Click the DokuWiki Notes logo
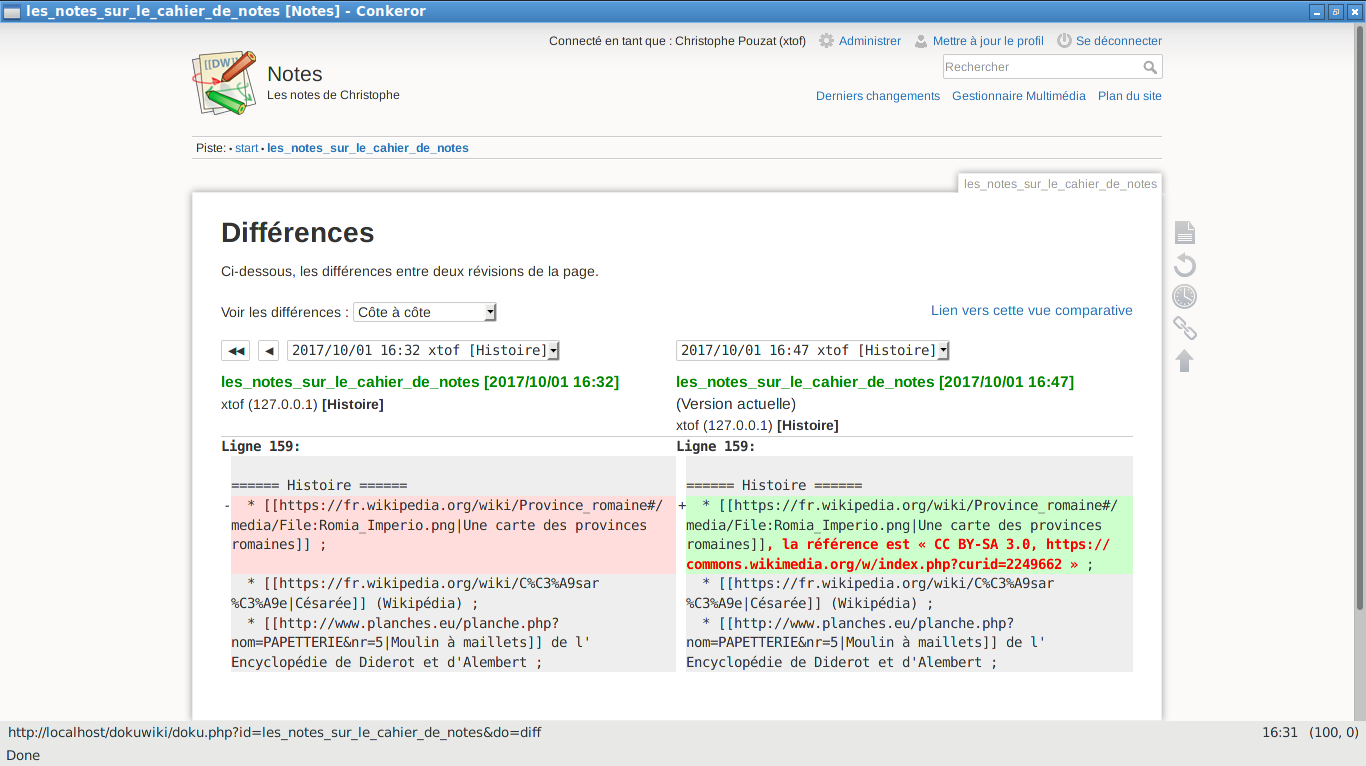 coord(224,83)
